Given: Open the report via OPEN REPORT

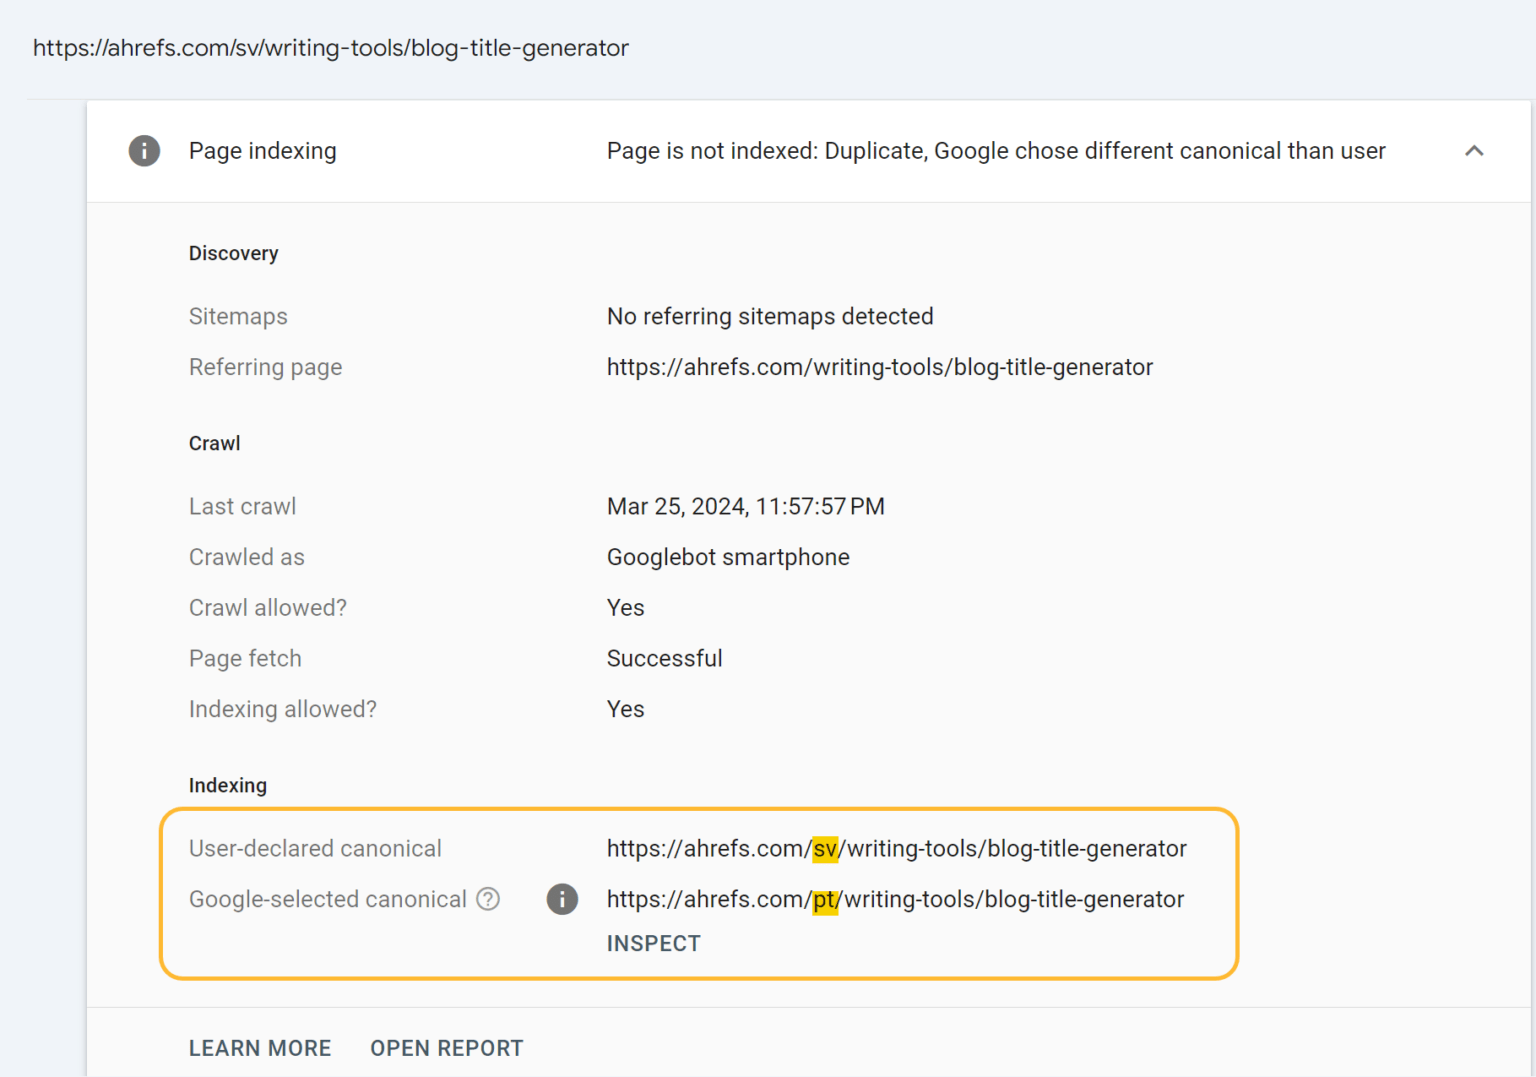Looking at the screenshot, I should coord(447,1047).
